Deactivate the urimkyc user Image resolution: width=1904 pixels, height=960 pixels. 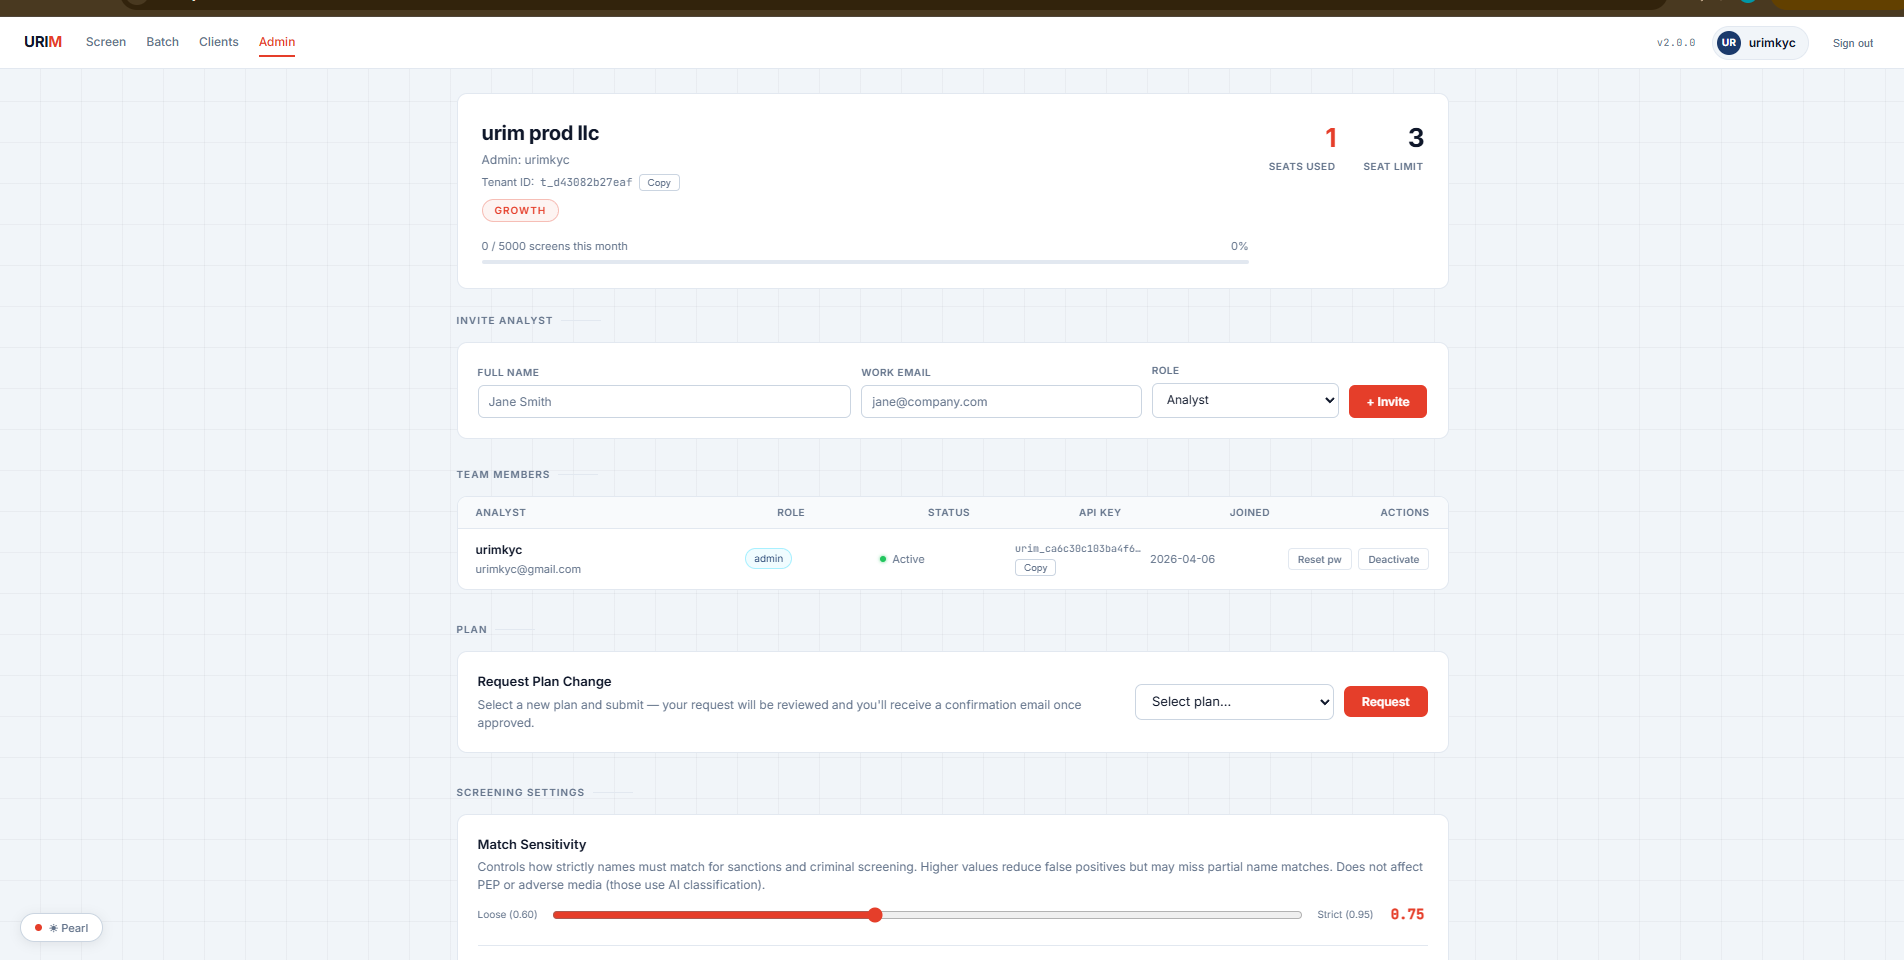pos(1394,560)
